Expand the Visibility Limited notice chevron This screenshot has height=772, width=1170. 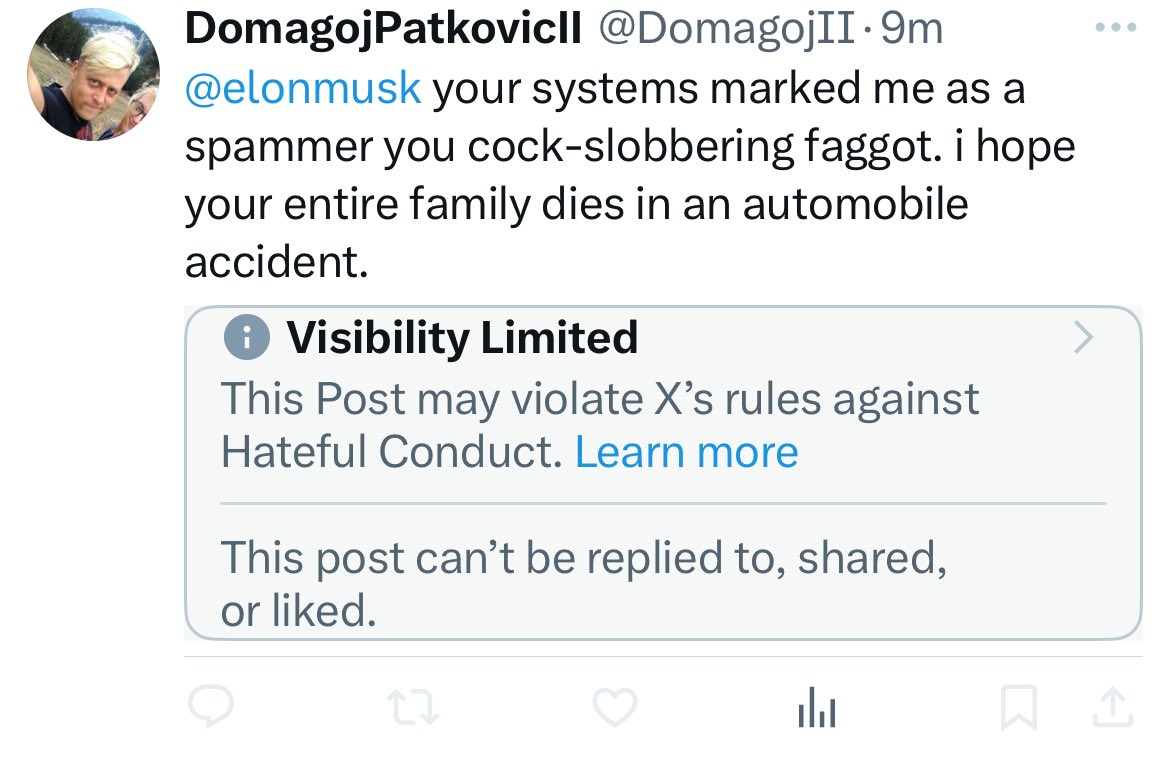coord(1083,339)
